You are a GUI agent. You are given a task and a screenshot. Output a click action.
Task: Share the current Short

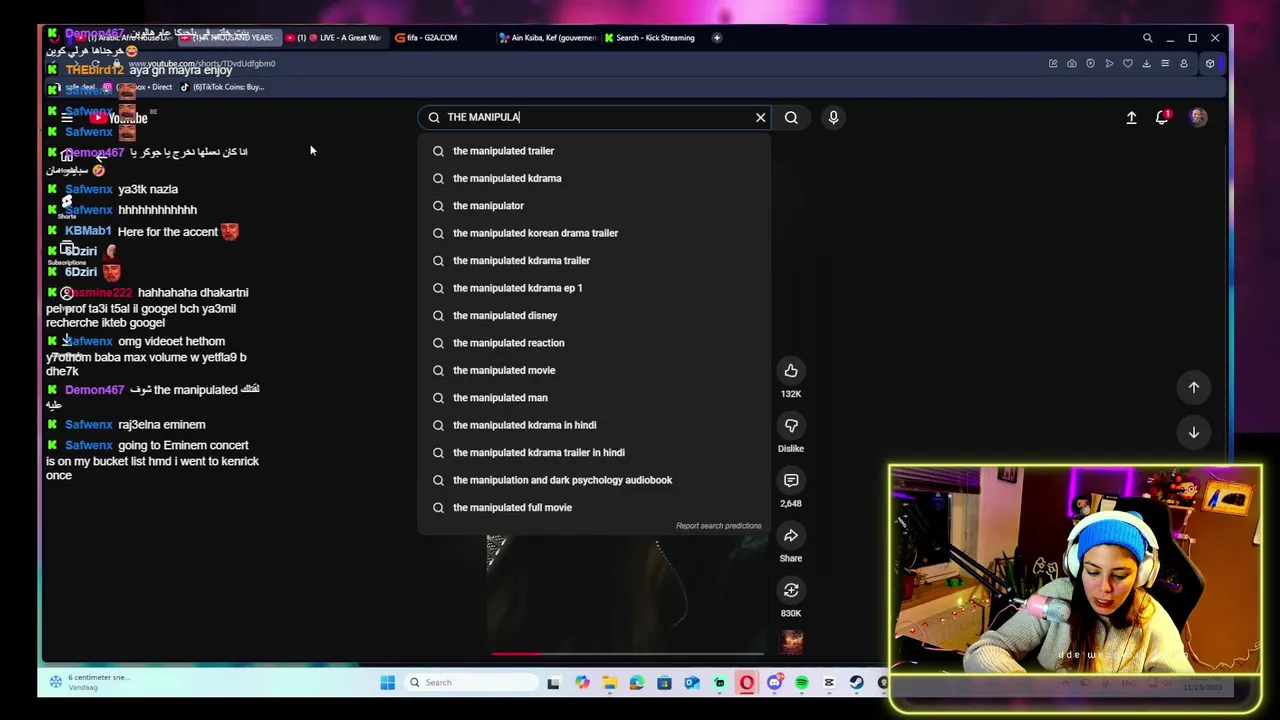pyautogui.click(x=791, y=536)
